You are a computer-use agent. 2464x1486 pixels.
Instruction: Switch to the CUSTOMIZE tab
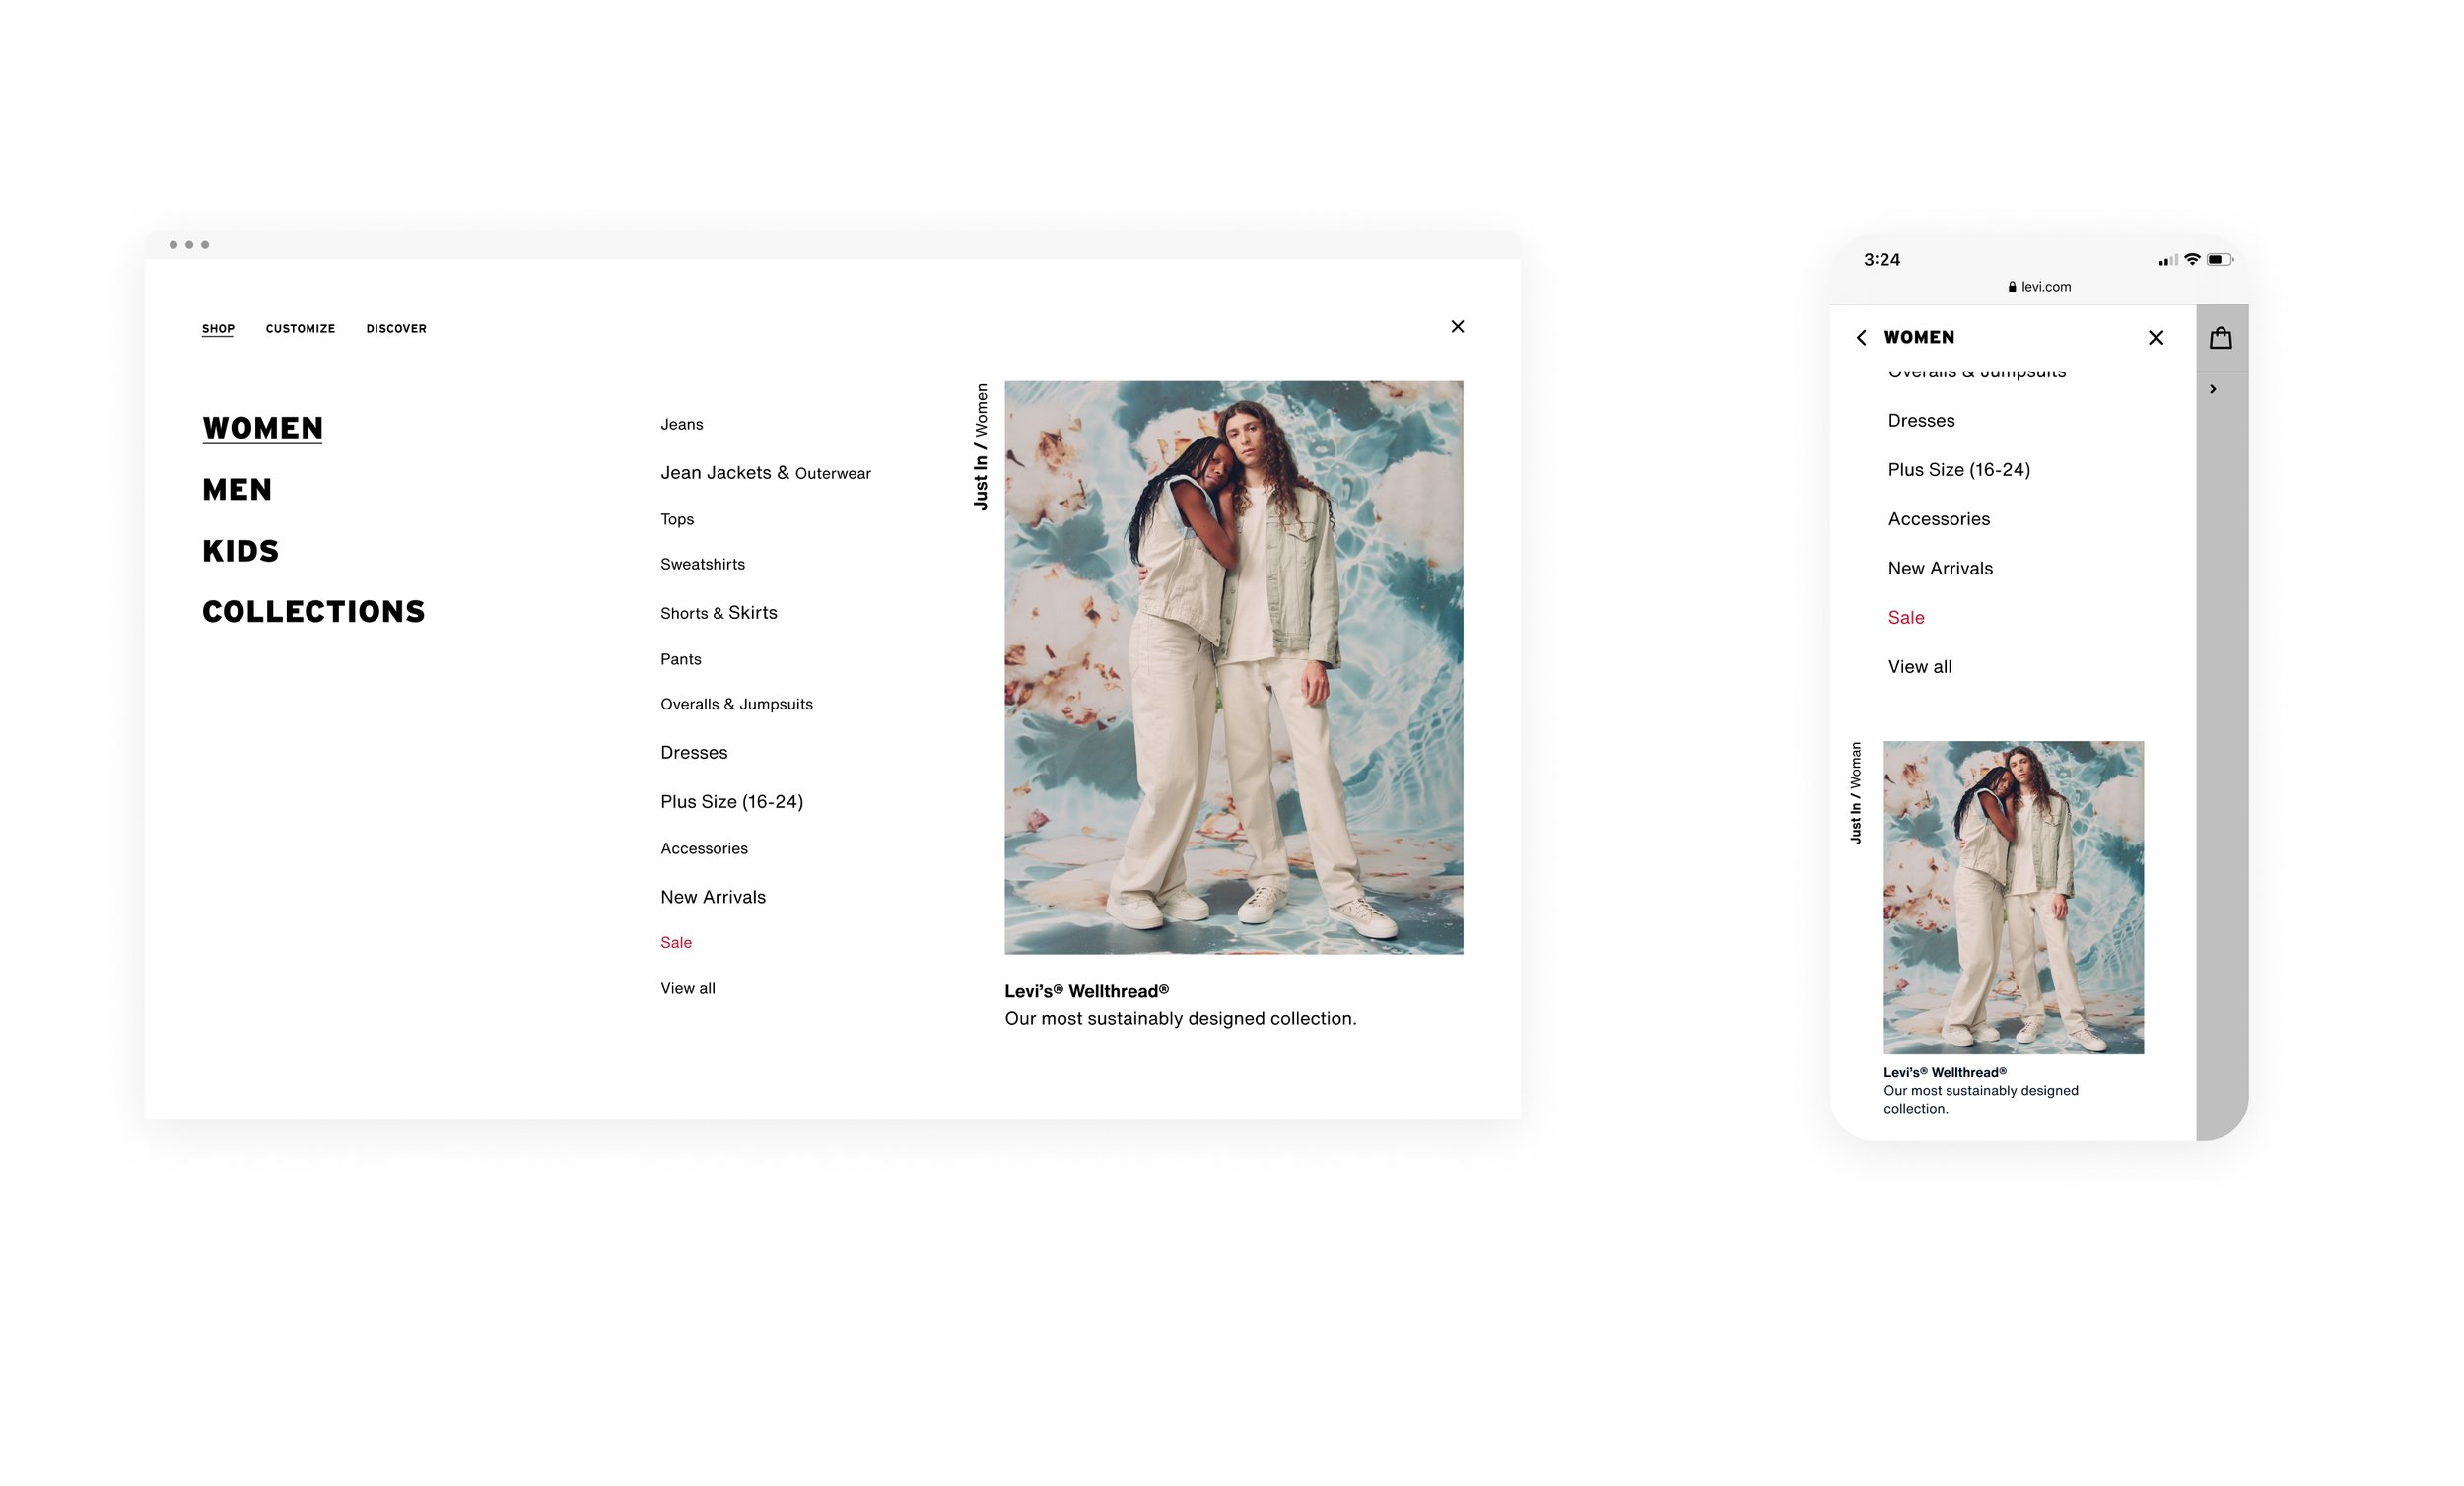(x=300, y=329)
